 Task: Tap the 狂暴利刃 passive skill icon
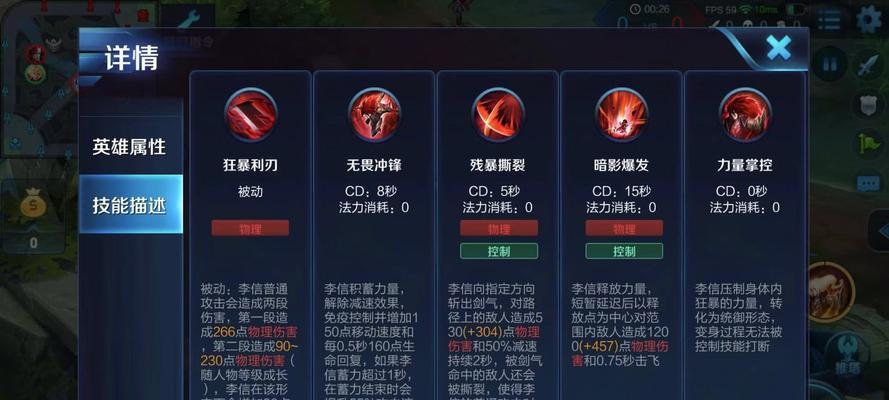[251, 114]
